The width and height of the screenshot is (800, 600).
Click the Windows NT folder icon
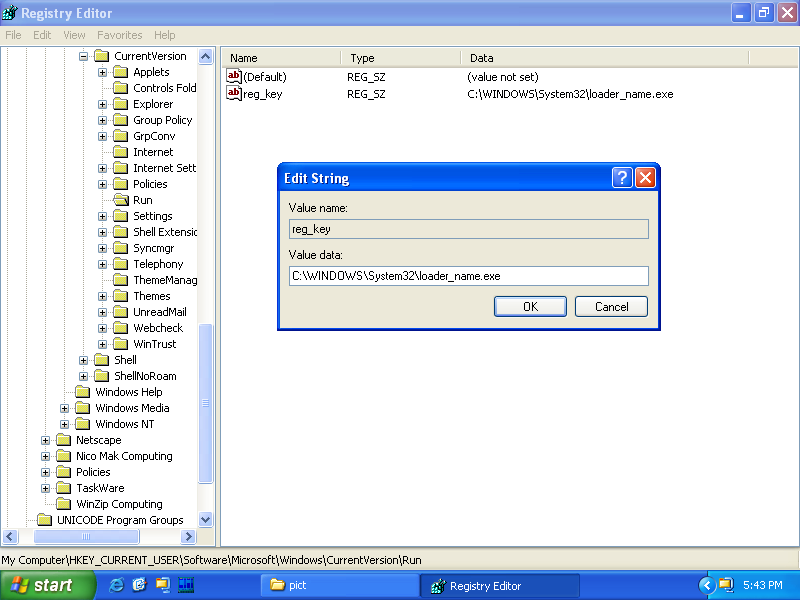[82, 424]
